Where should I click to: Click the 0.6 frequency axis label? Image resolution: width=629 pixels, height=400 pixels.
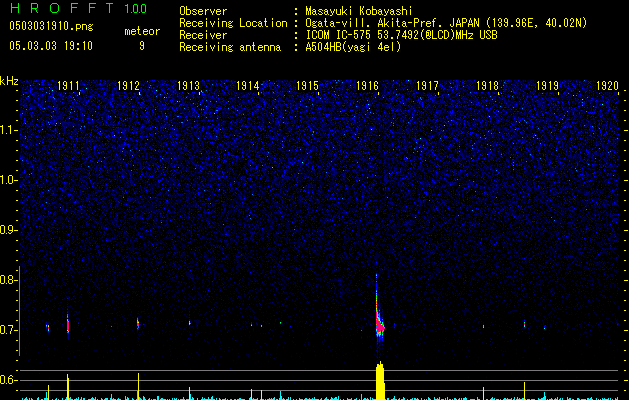click(x=9, y=380)
